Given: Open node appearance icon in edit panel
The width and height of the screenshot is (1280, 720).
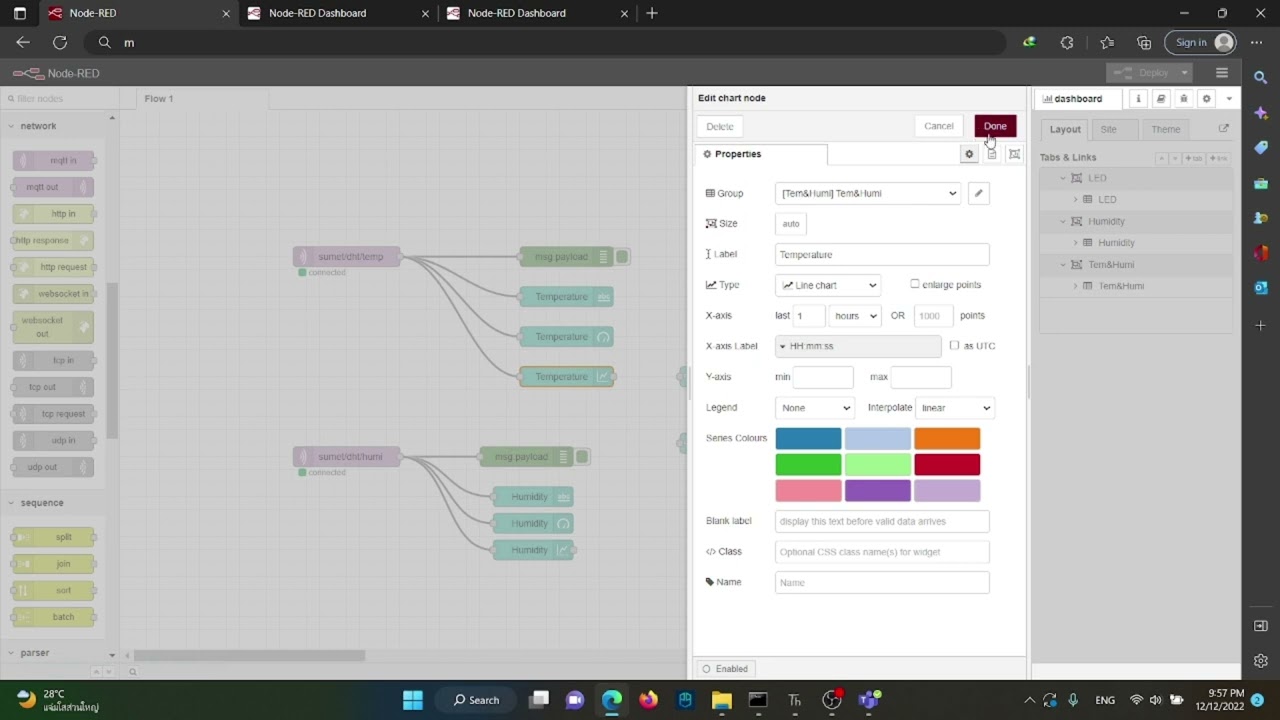Looking at the screenshot, I should click(1014, 154).
